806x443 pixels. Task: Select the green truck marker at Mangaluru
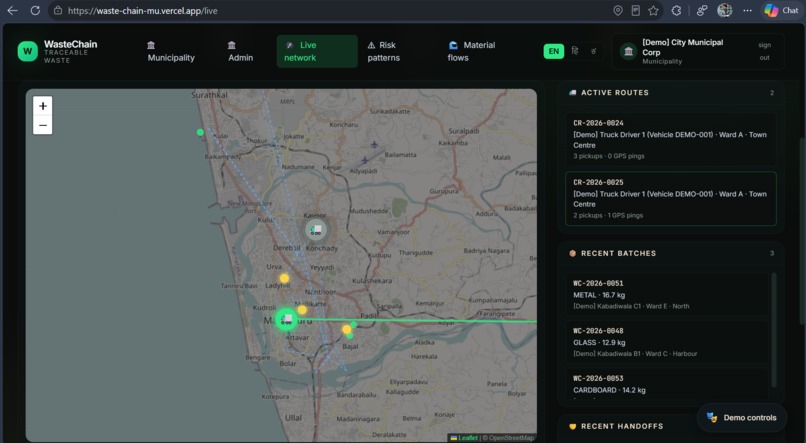tap(286, 320)
